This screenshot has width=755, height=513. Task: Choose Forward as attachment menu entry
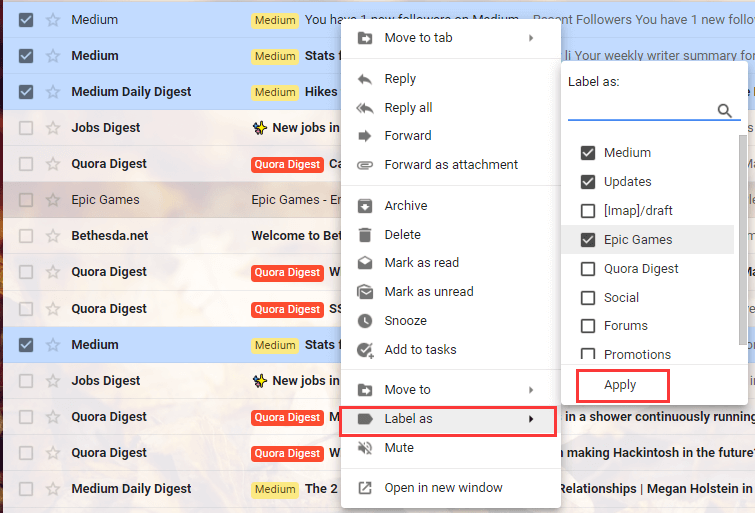[451, 165]
